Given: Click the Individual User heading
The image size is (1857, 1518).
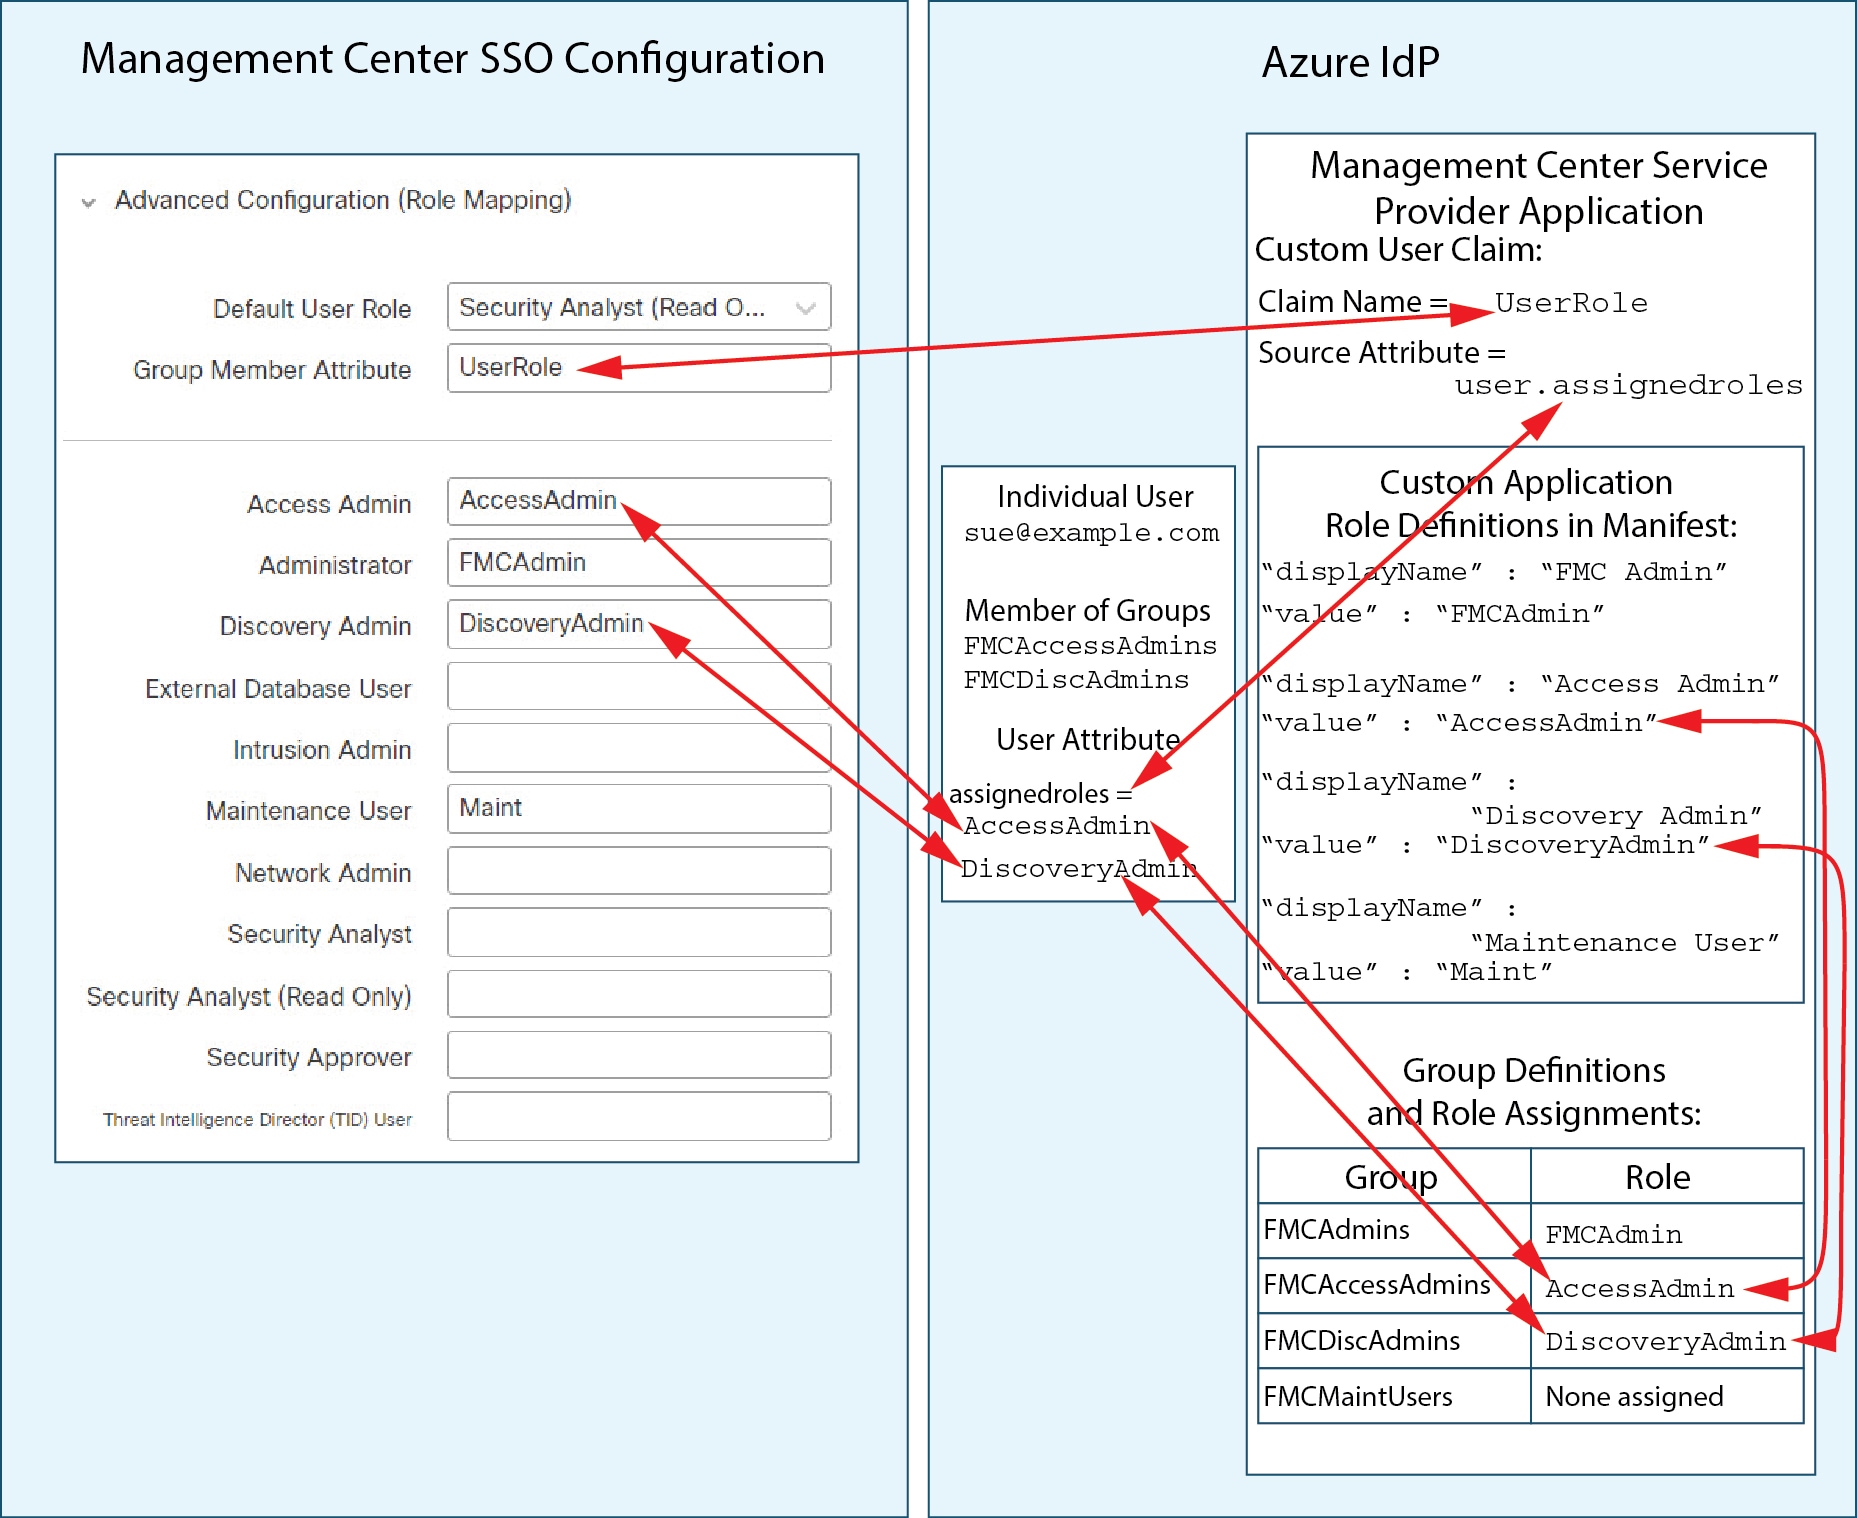Looking at the screenshot, I should click(1095, 496).
